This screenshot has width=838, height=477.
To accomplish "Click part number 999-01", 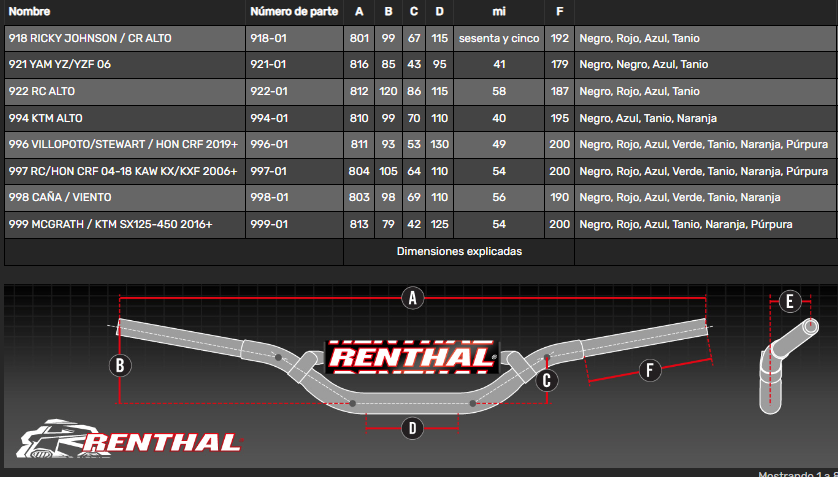I will [269, 224].
